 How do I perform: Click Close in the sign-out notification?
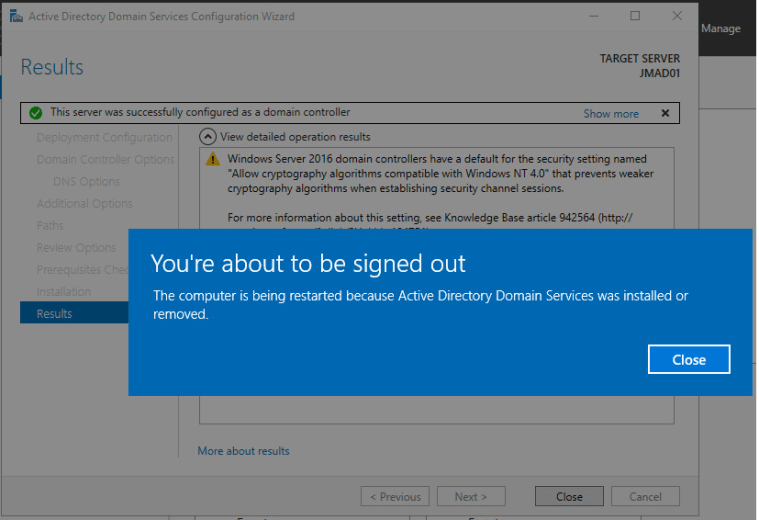pos(688,360)
